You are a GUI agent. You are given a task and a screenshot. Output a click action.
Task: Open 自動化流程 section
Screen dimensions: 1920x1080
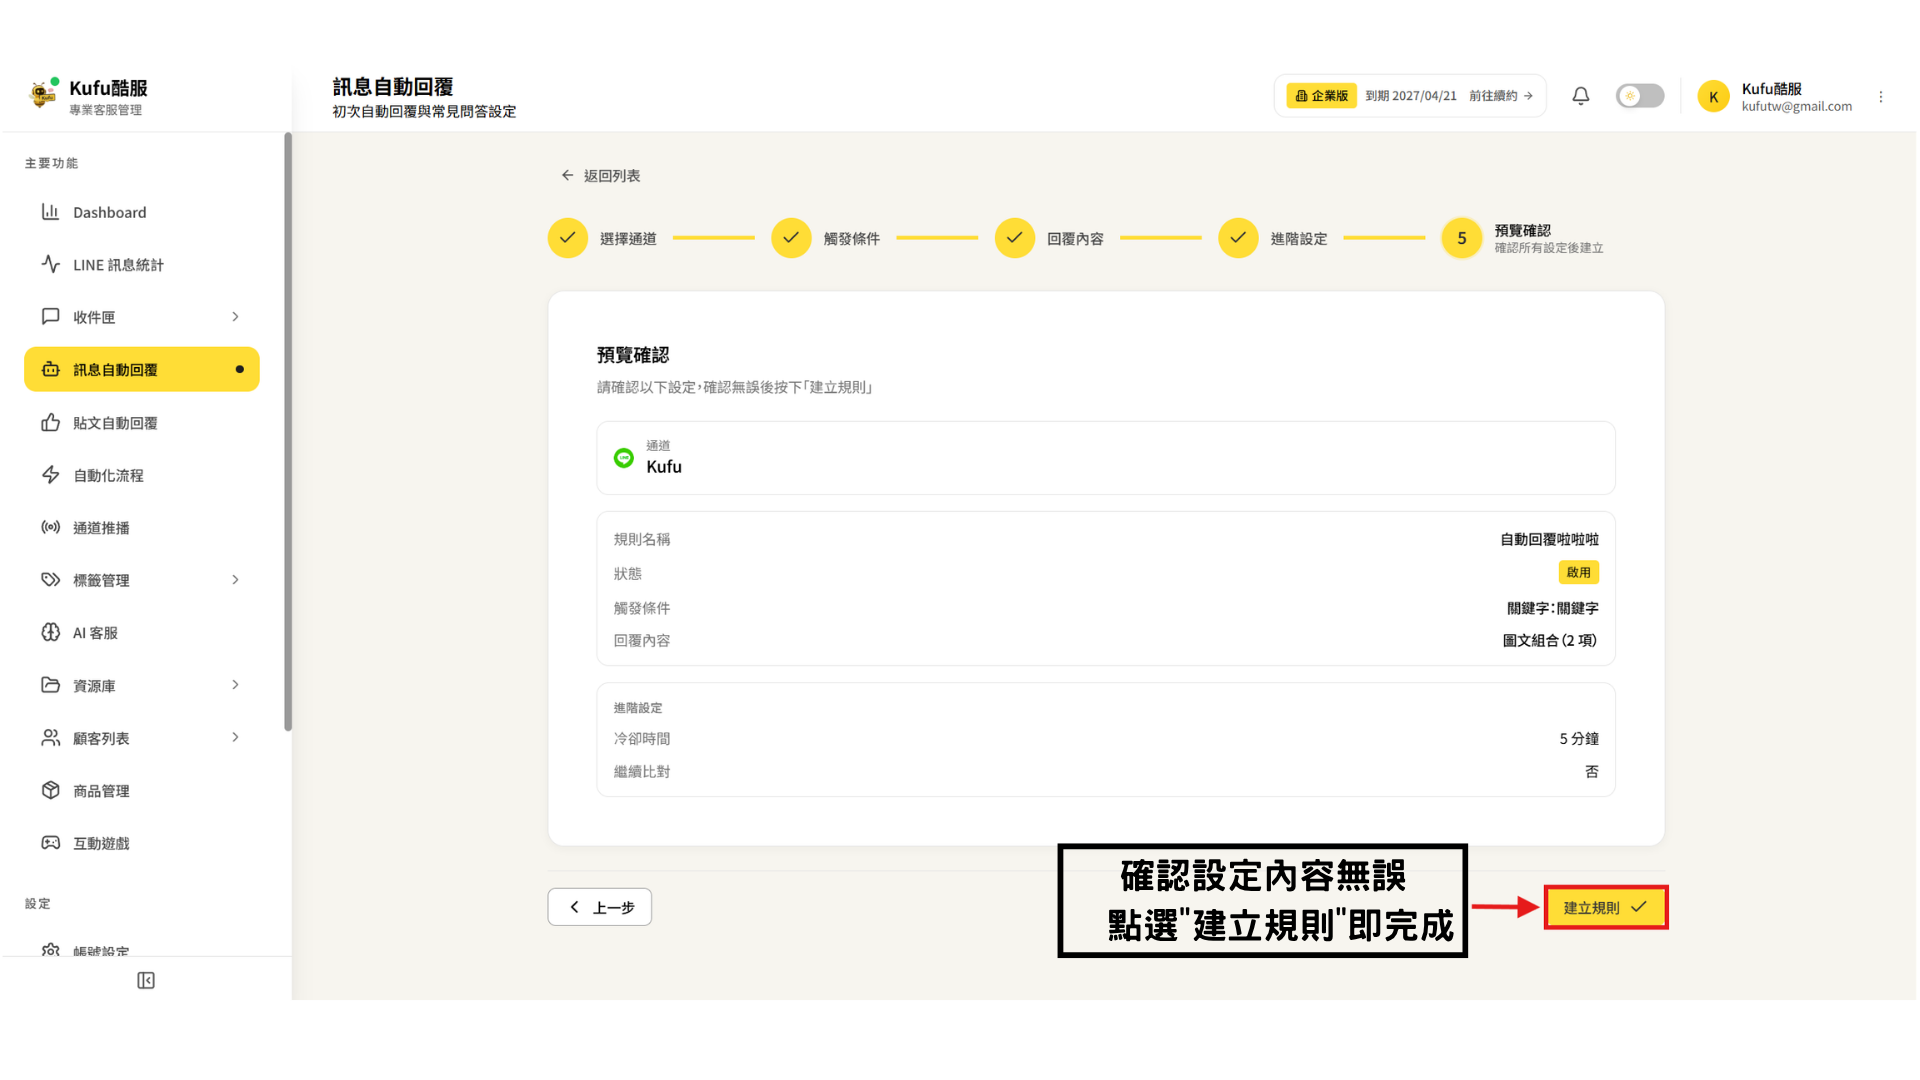[x=142, y=475]
